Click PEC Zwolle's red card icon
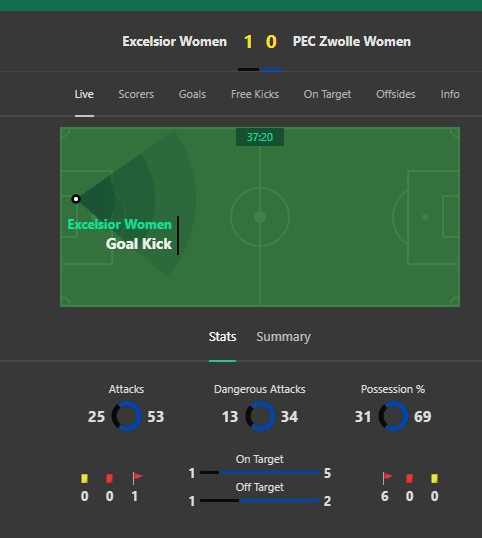This screenshot has width=482, height=538. pyautogui.click(x=409, y=478)
